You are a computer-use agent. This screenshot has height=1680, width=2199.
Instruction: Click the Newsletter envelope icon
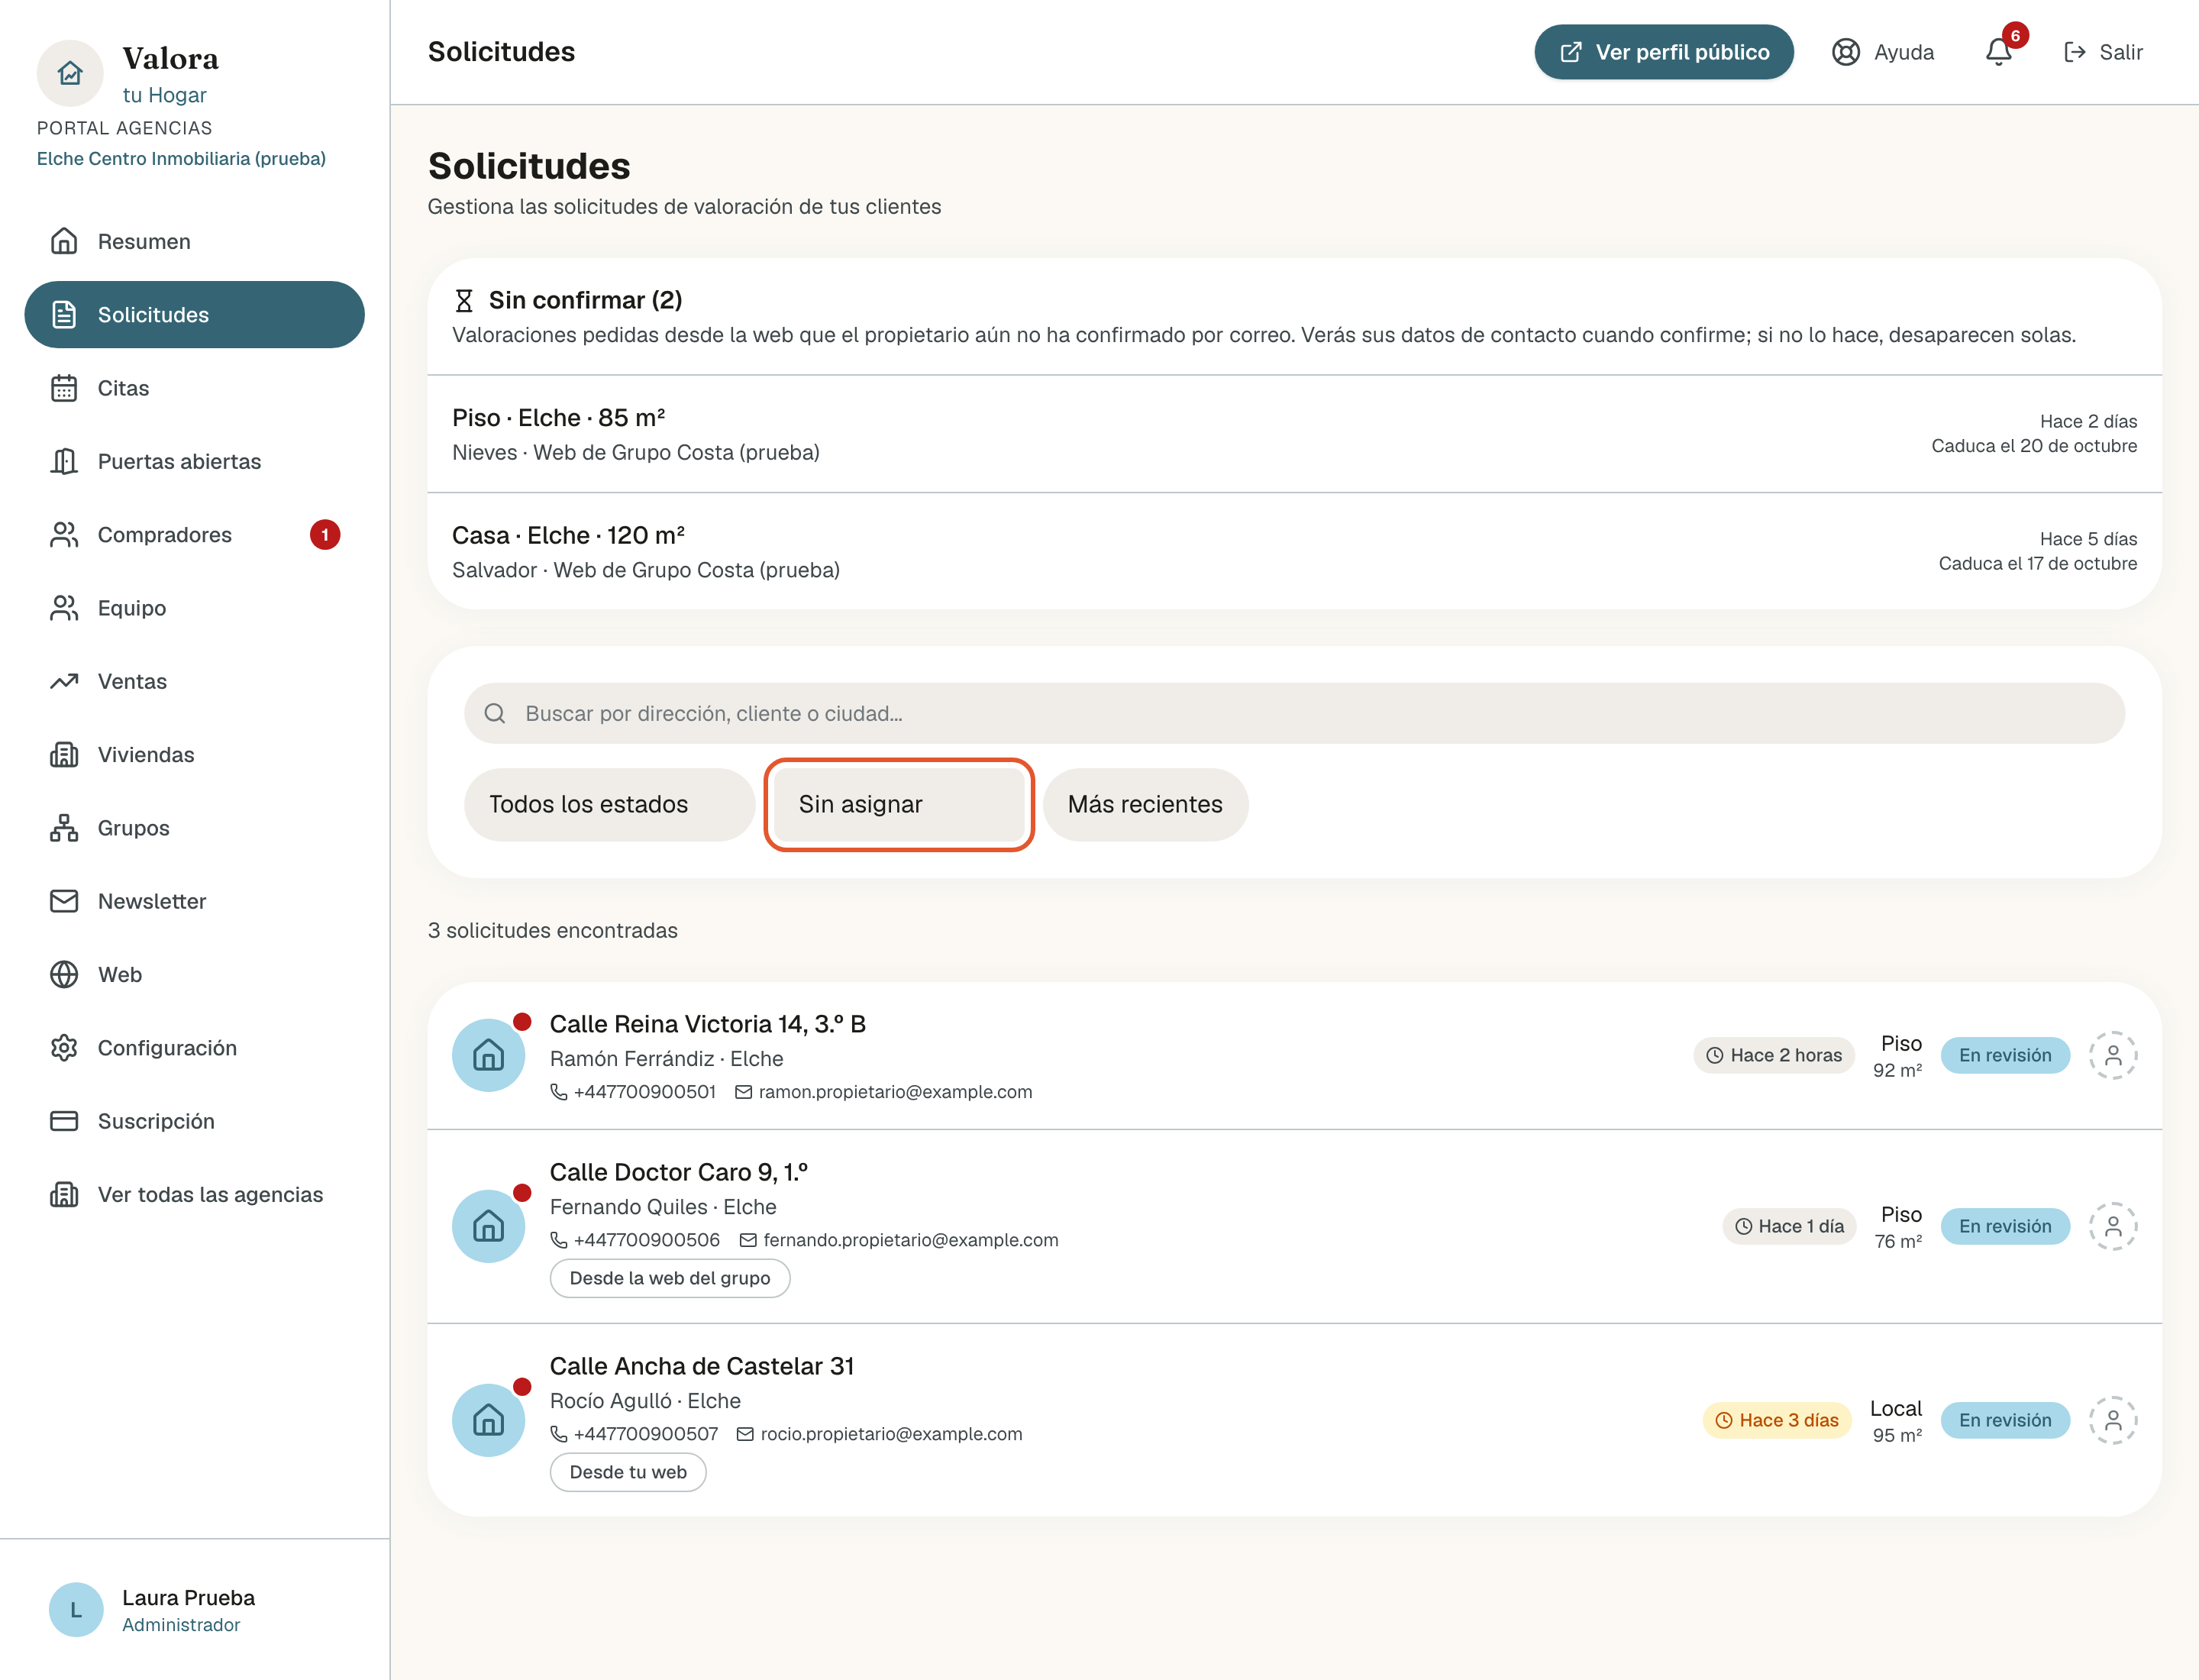tap(64, 901)
